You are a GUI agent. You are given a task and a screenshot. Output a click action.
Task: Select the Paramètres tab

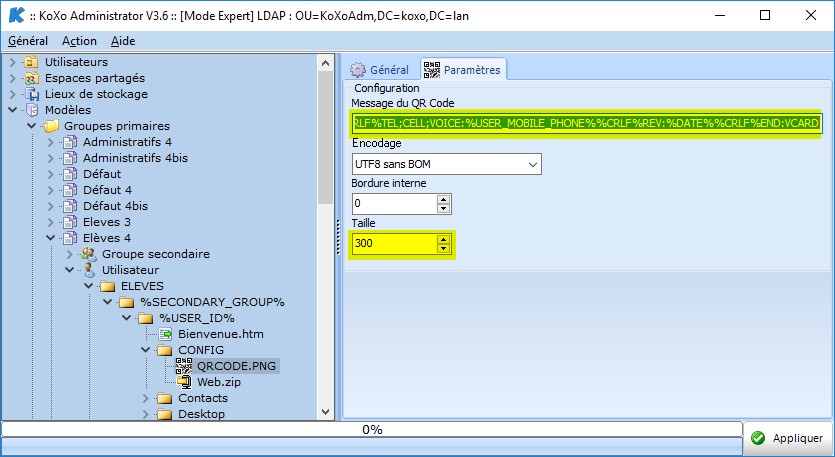(463, 69)
